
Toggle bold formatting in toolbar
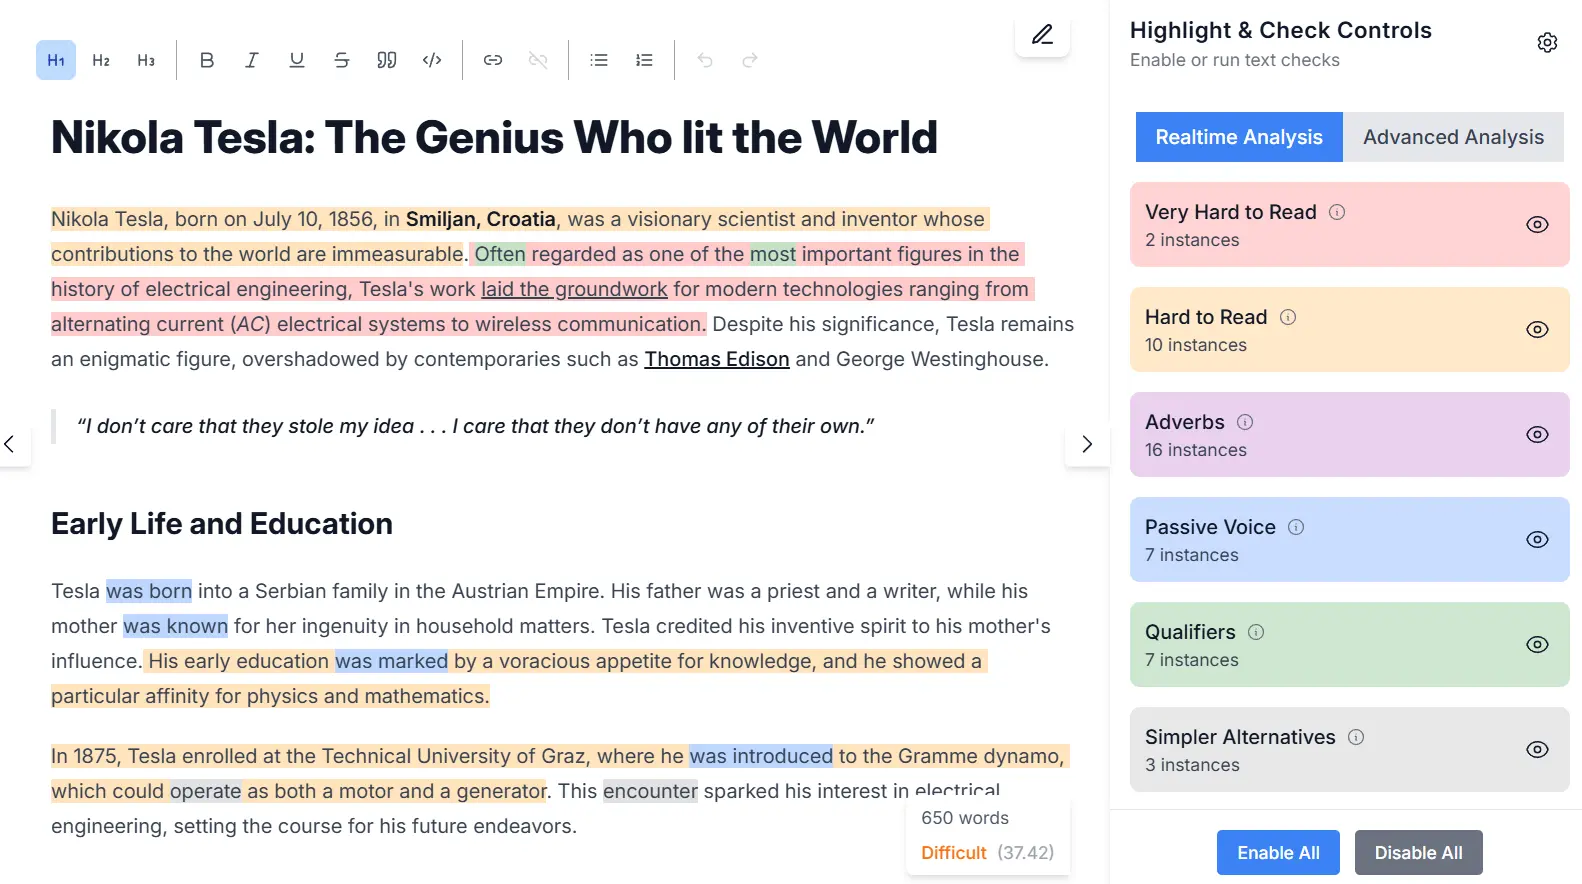point(207,60)
